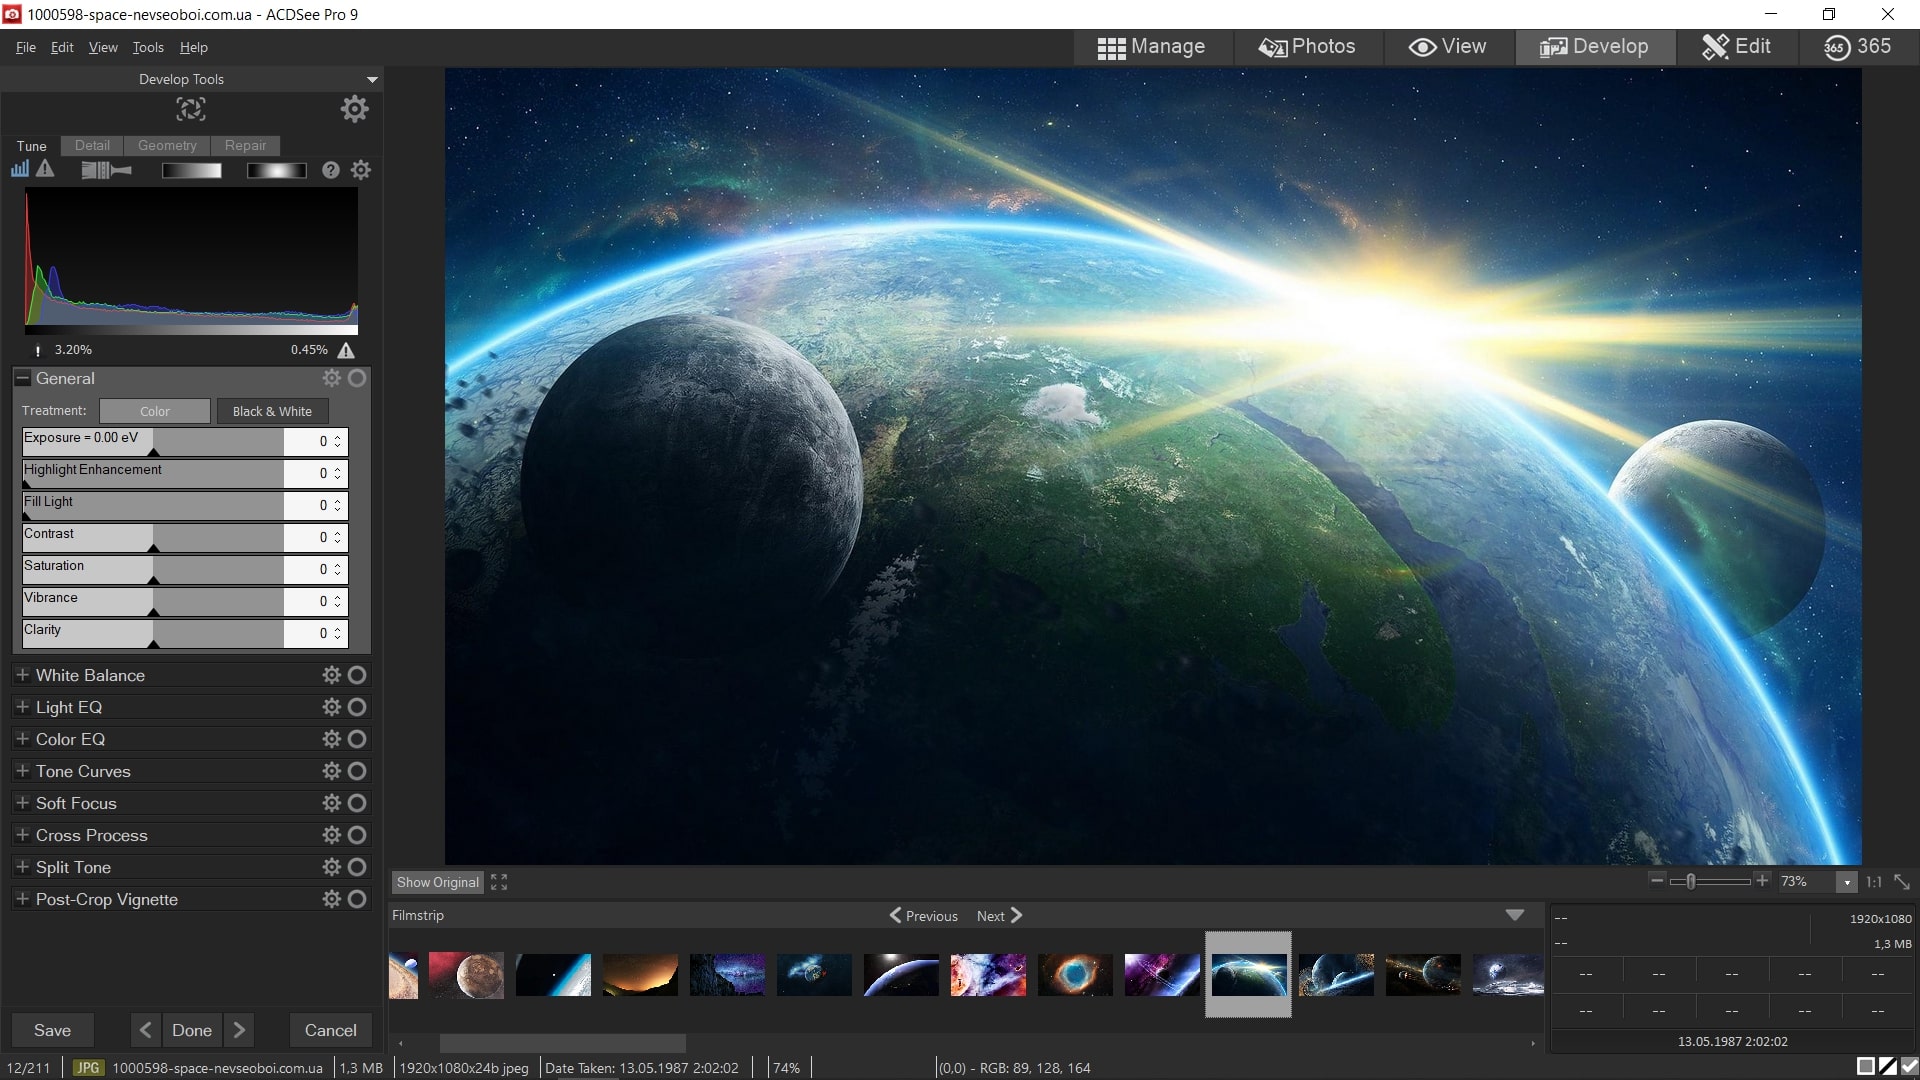Viewport: 1920px width, 1080px height.
Task: Open the Tools menu
Action: (x=148, y=47)
